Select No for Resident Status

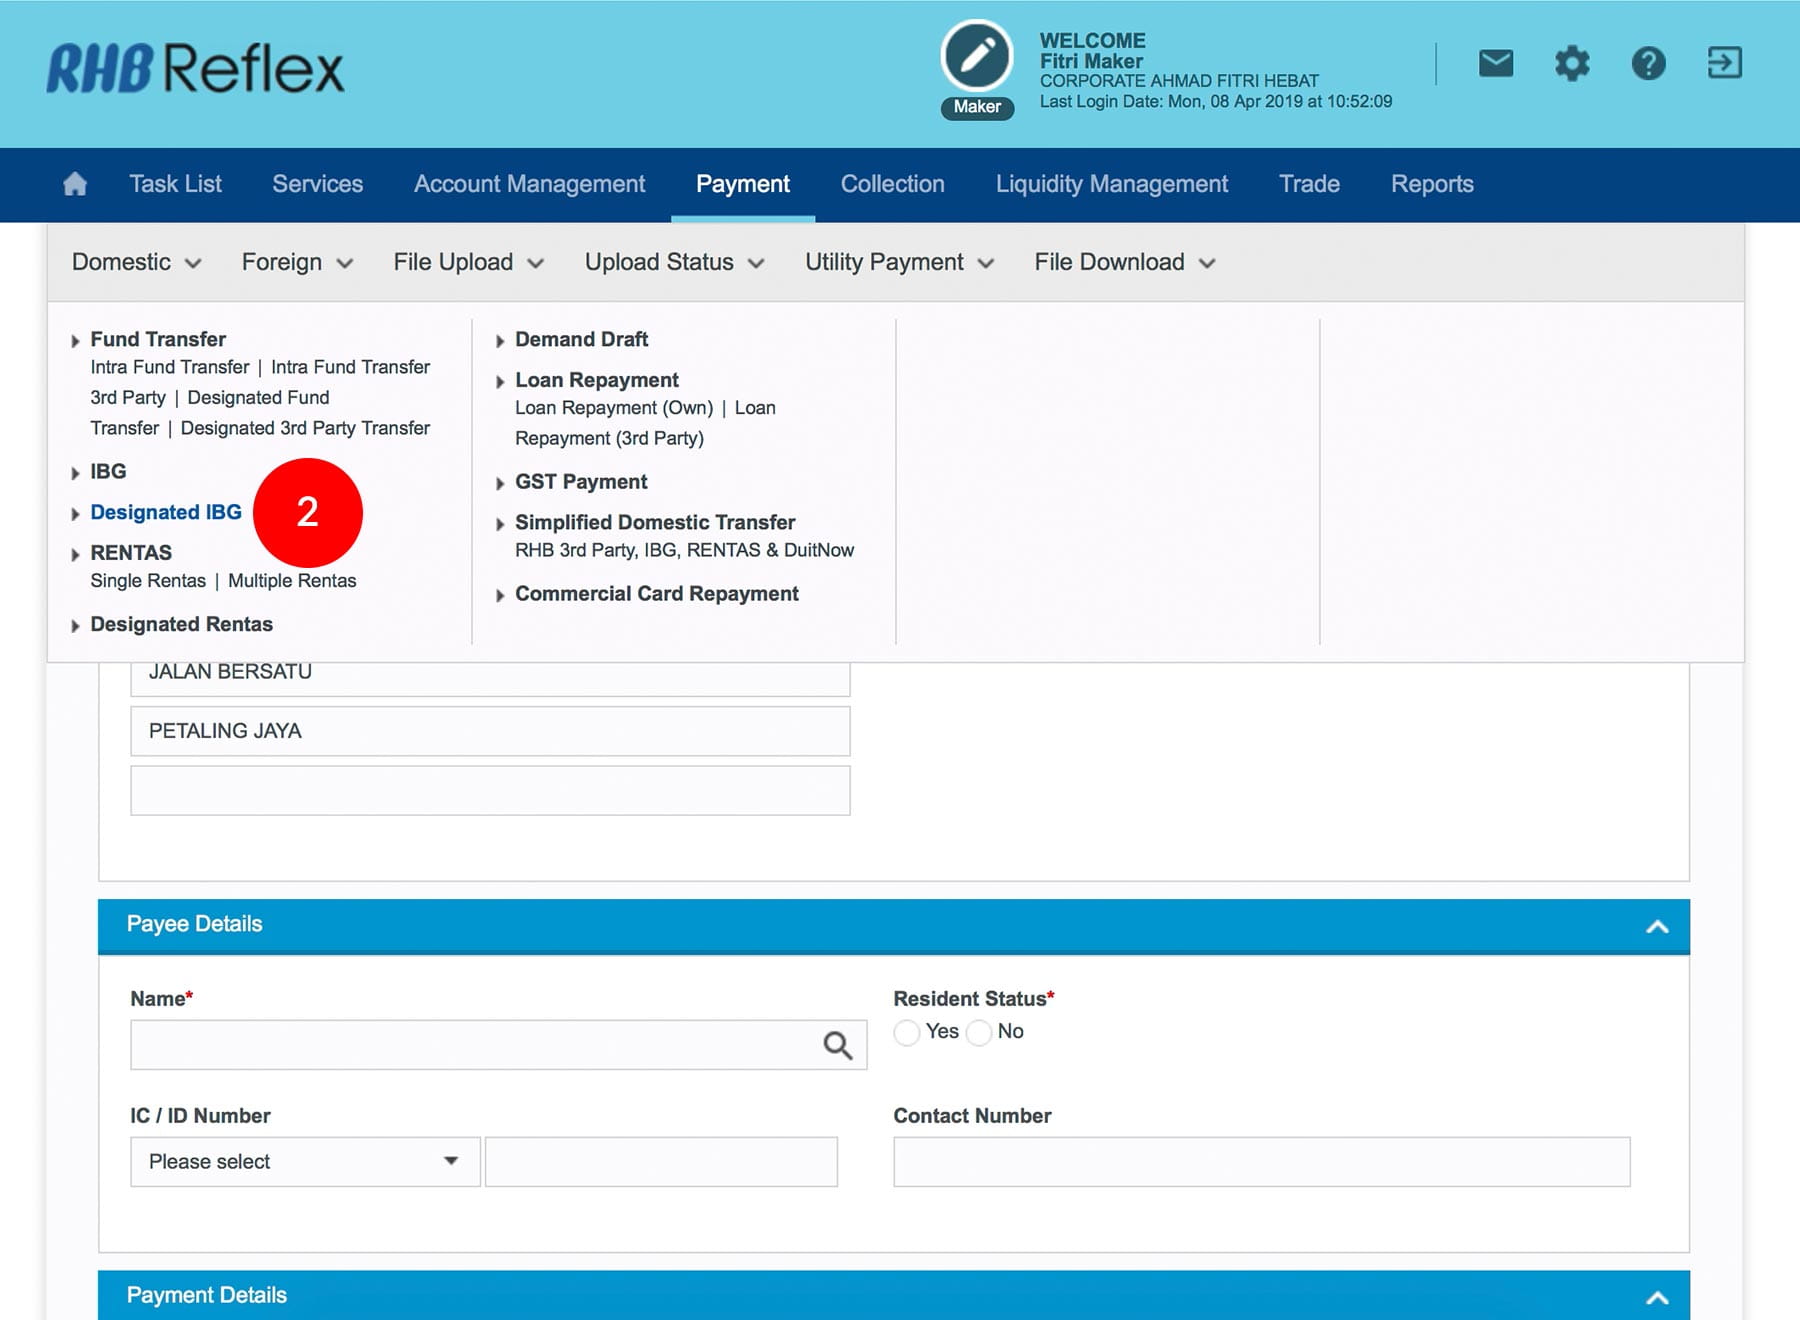click(x=980, y=1032)
